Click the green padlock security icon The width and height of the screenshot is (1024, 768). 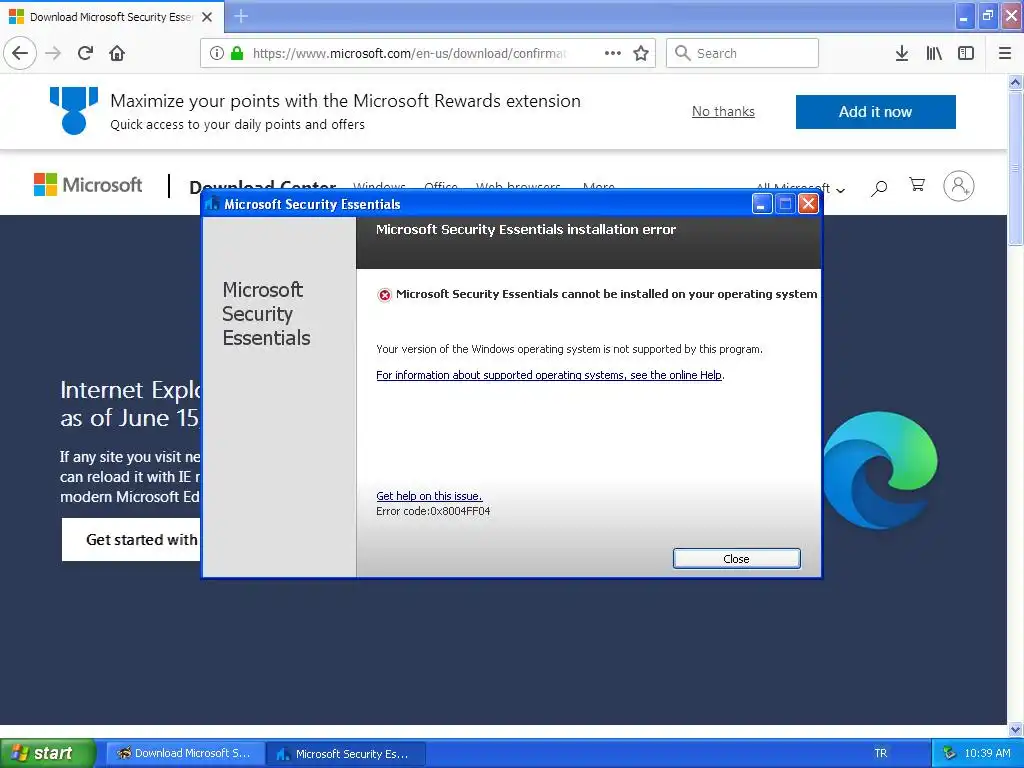(237, 53)
